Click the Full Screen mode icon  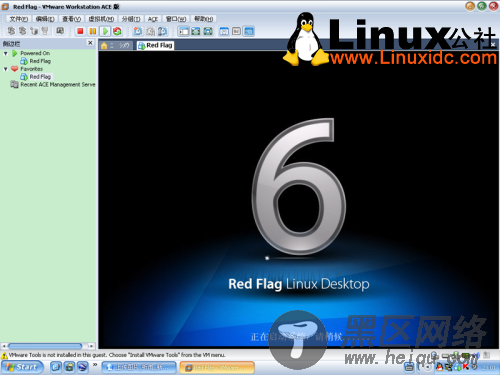[196, 31]
